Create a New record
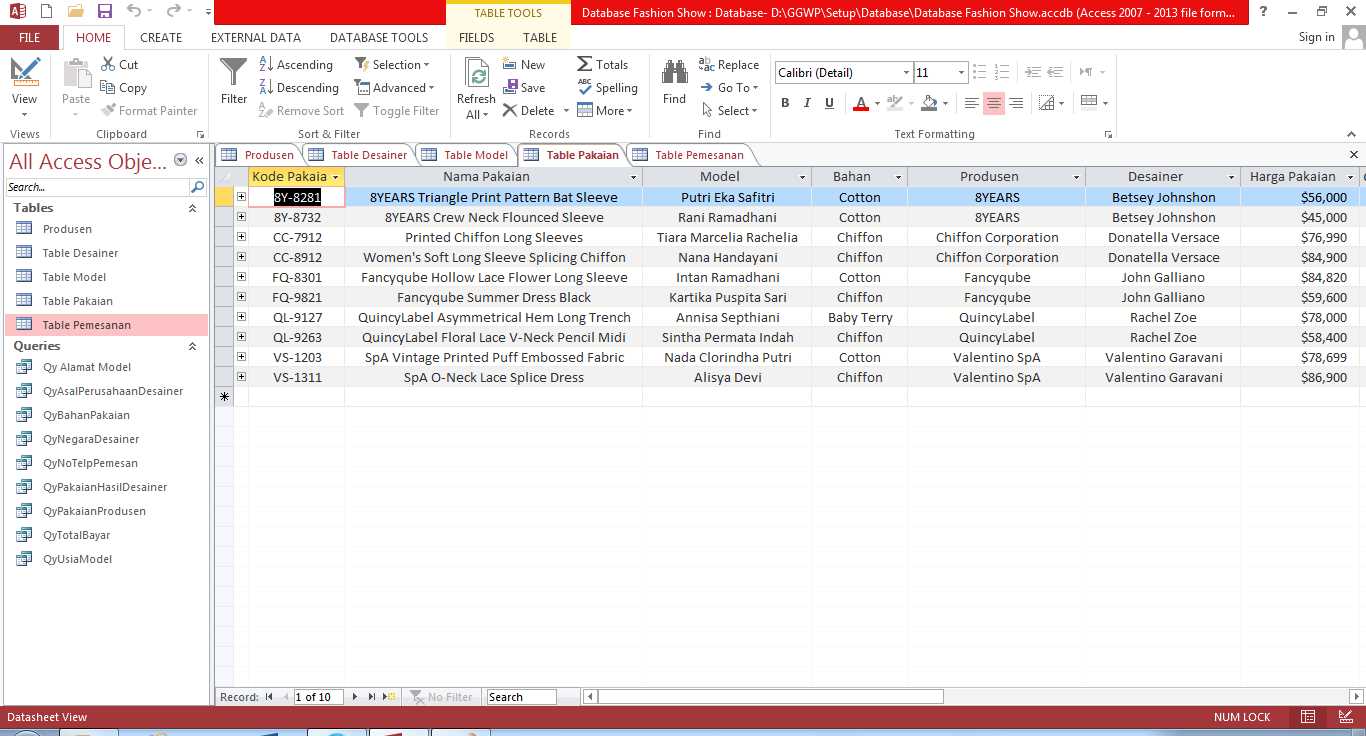 point(524,64)
